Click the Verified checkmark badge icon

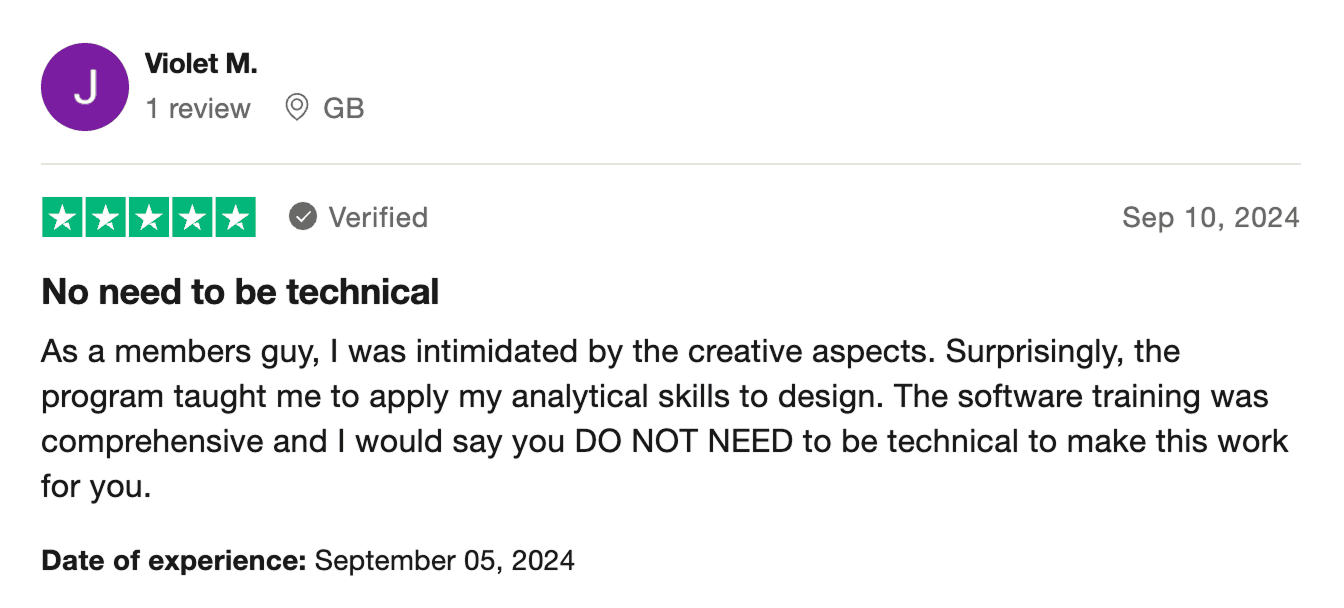(303, 217)
